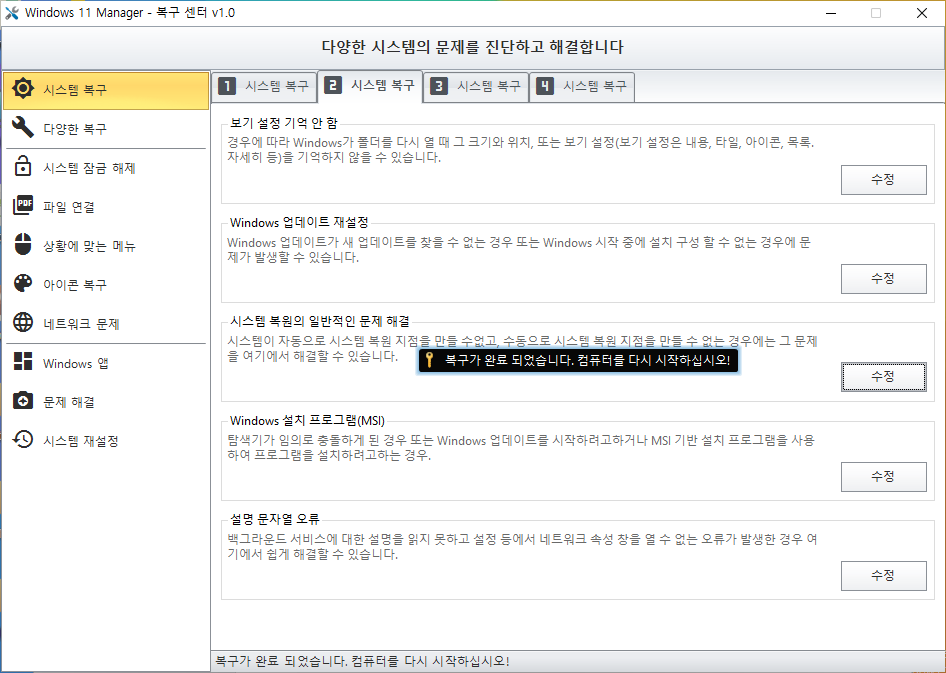Viewport: 946px width, 673px height.
Task: Click the gear icon next to 시스템 복구
Action: [23, 89]
